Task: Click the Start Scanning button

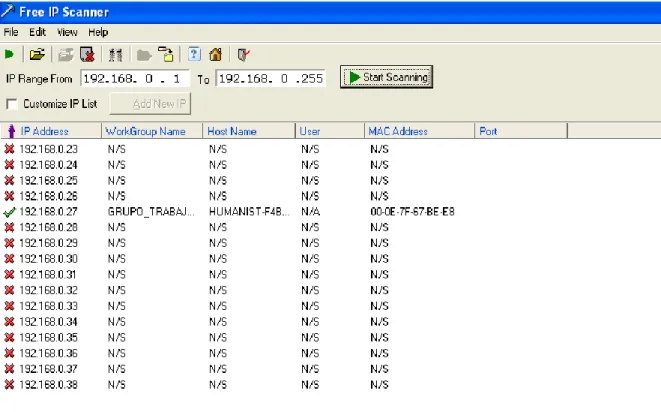Action: [386, 77]
